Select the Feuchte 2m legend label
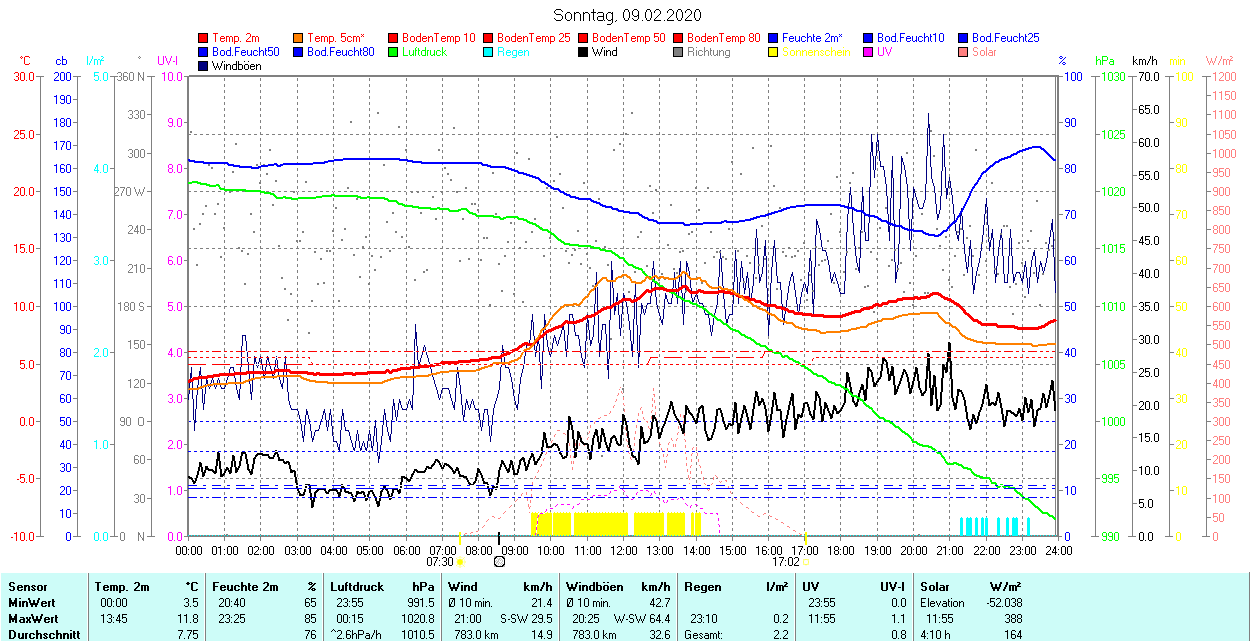The image size is (1250, 641). point(813,38)
